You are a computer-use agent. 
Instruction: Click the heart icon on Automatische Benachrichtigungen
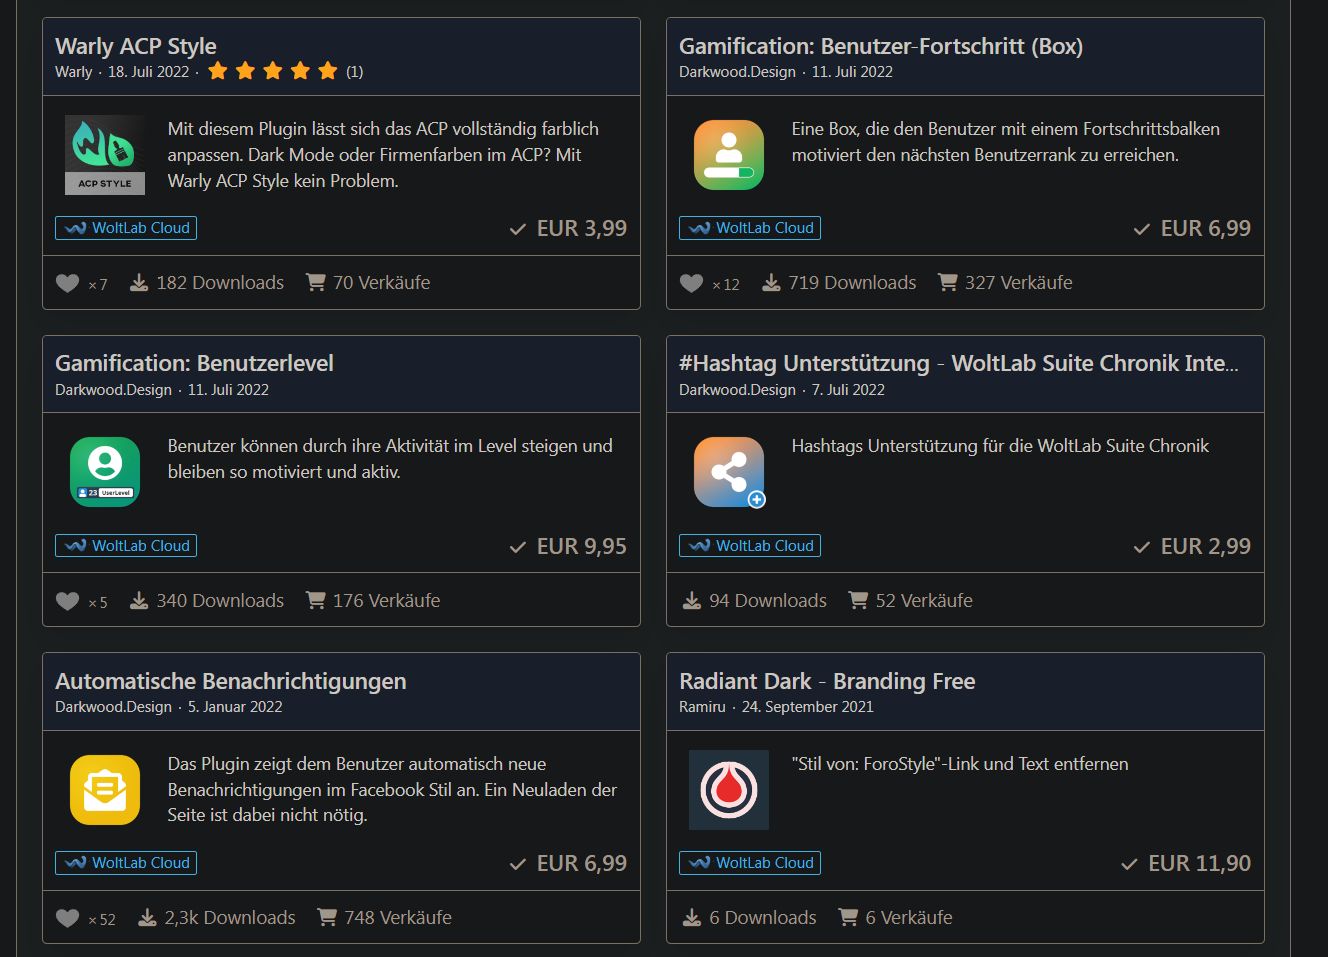67,918
